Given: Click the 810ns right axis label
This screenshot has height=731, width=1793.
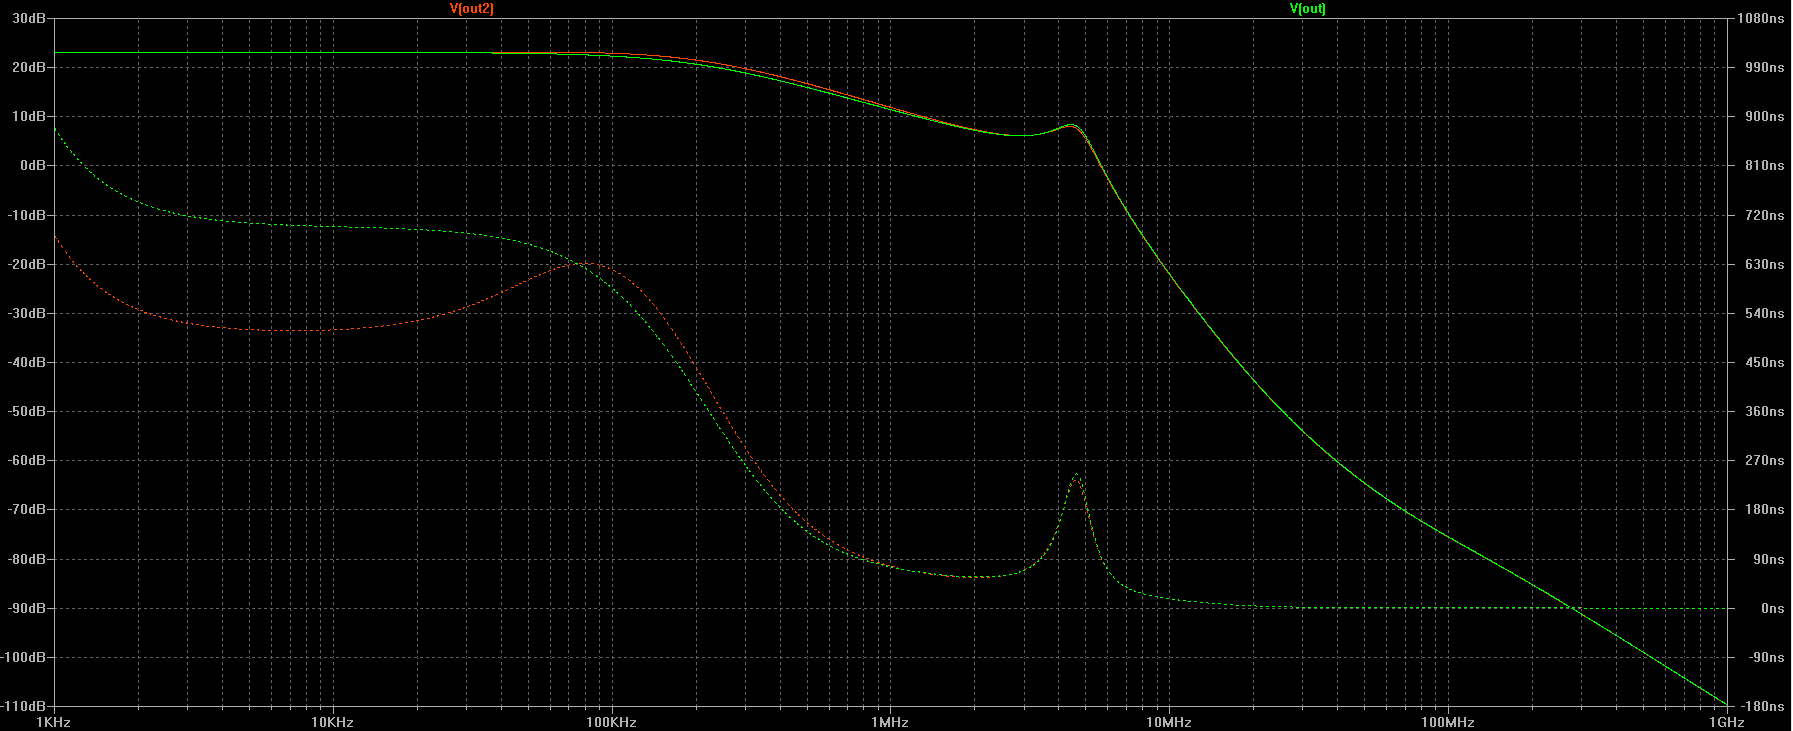Looking at the screenshot, I should [1764, 166].
